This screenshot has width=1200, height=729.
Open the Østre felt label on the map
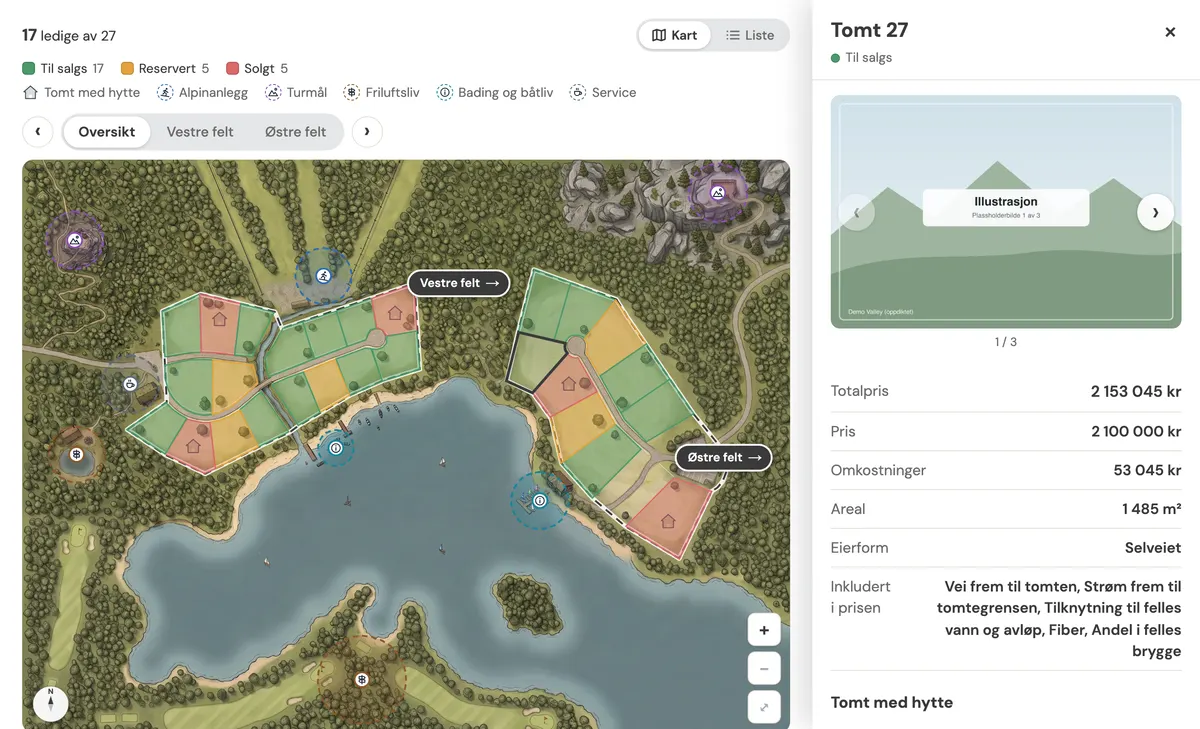click(724, 457)
